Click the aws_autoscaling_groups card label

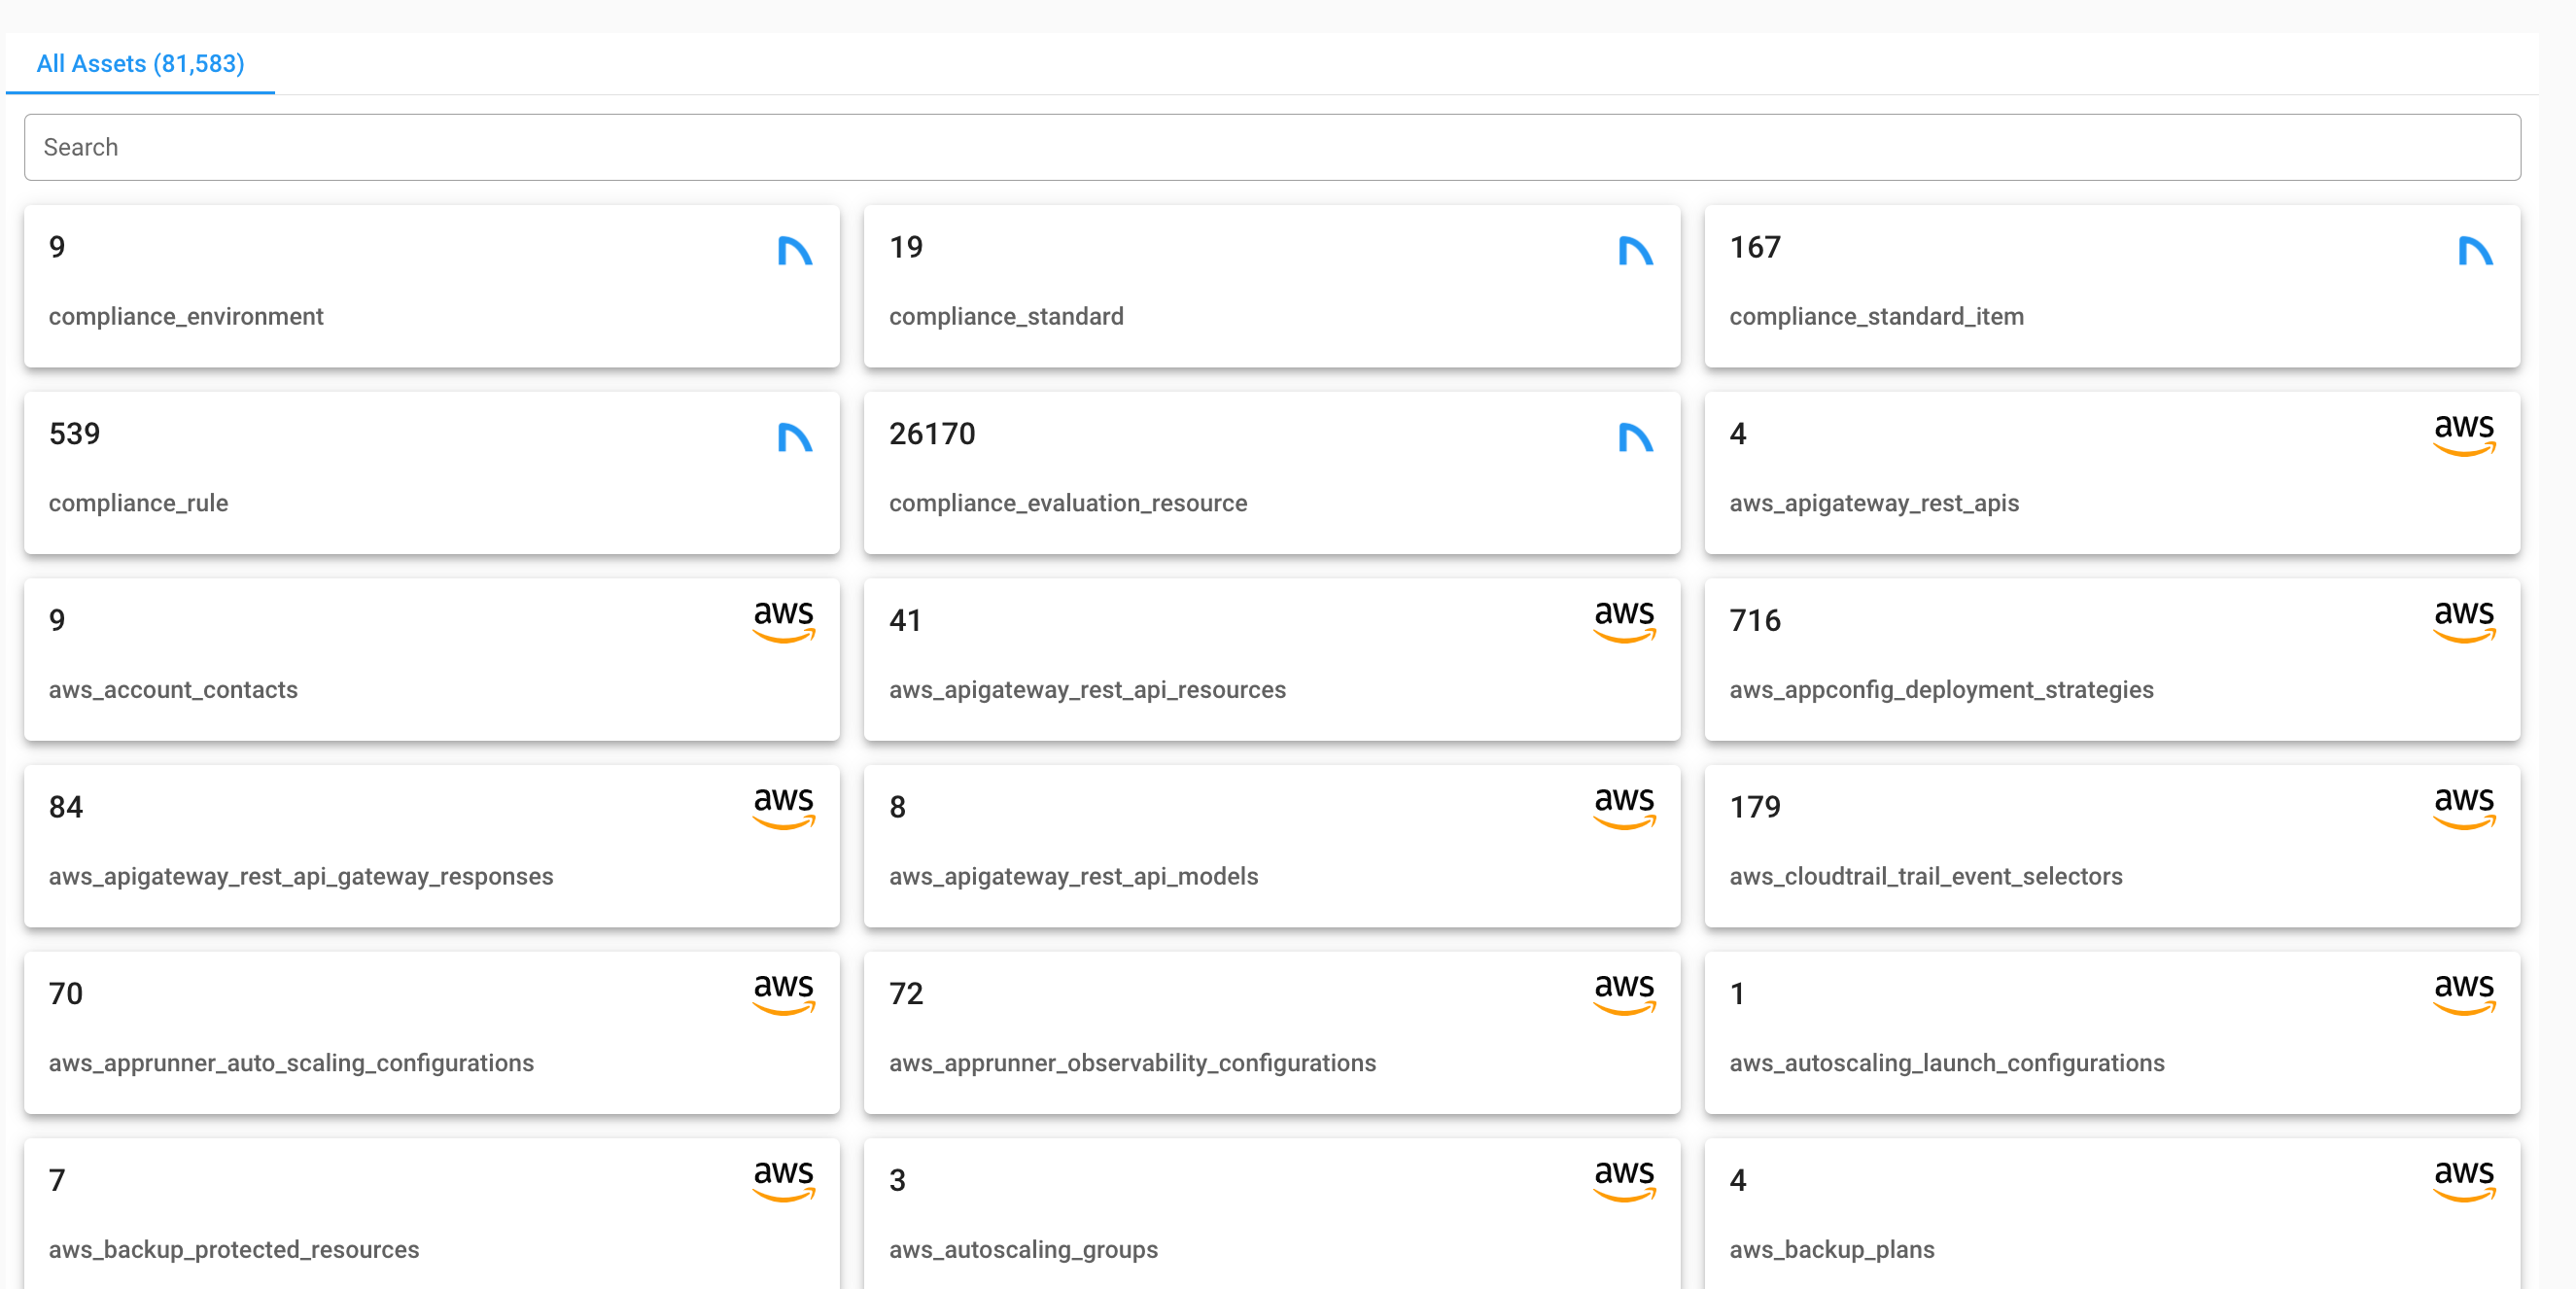(x=1023, y=1249)
